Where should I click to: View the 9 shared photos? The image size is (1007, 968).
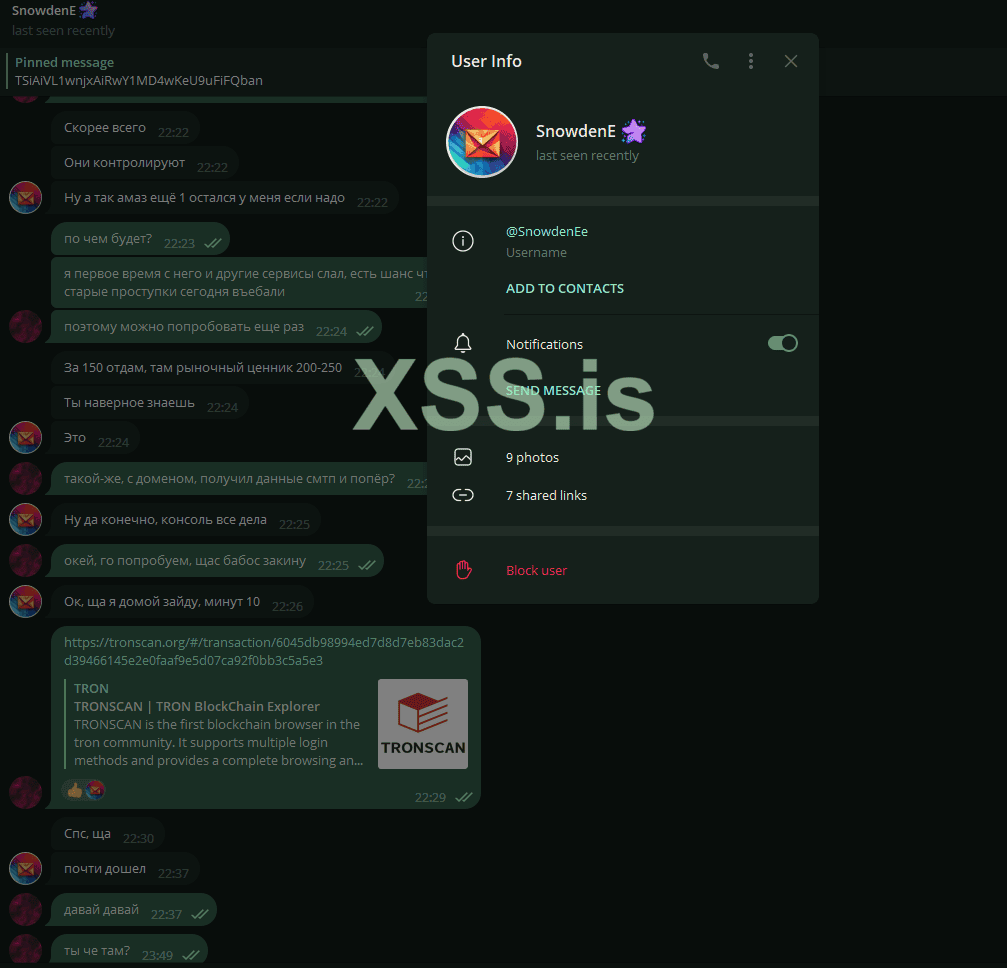point(532,457)
